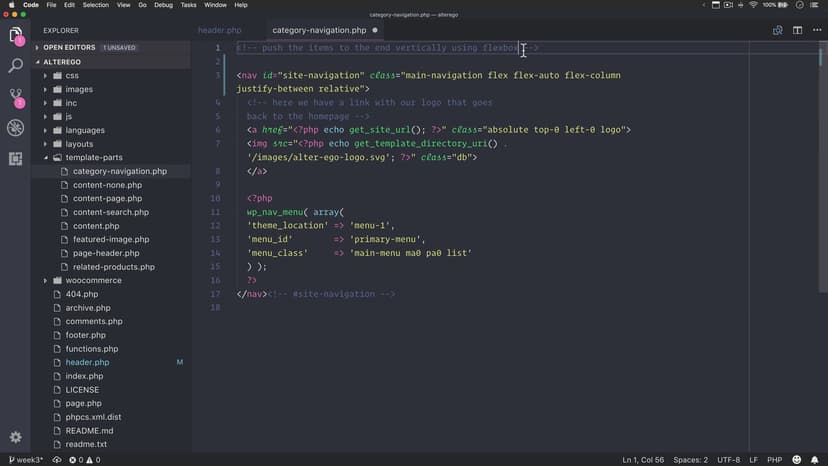Open the Source Control view icon
The width and height of the screenshot is (828, 466).
(16, 97)
